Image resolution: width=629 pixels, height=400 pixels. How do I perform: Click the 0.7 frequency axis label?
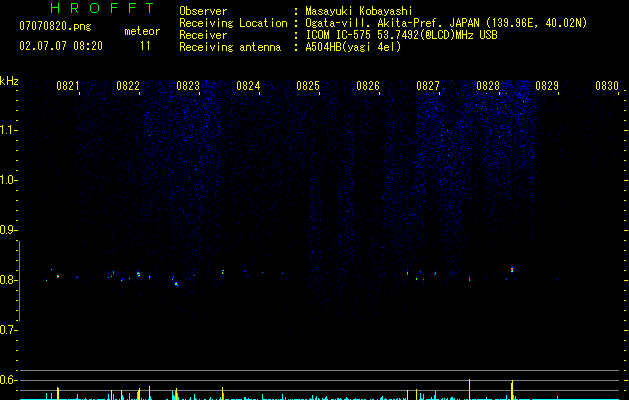click(x=7, y=330)
